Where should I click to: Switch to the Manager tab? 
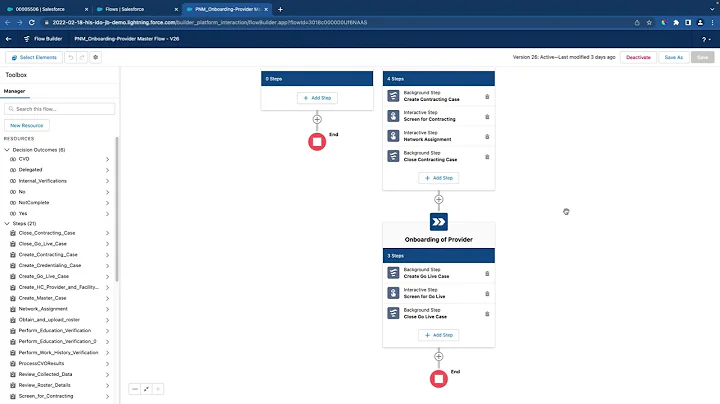click(x=15, y=91)
